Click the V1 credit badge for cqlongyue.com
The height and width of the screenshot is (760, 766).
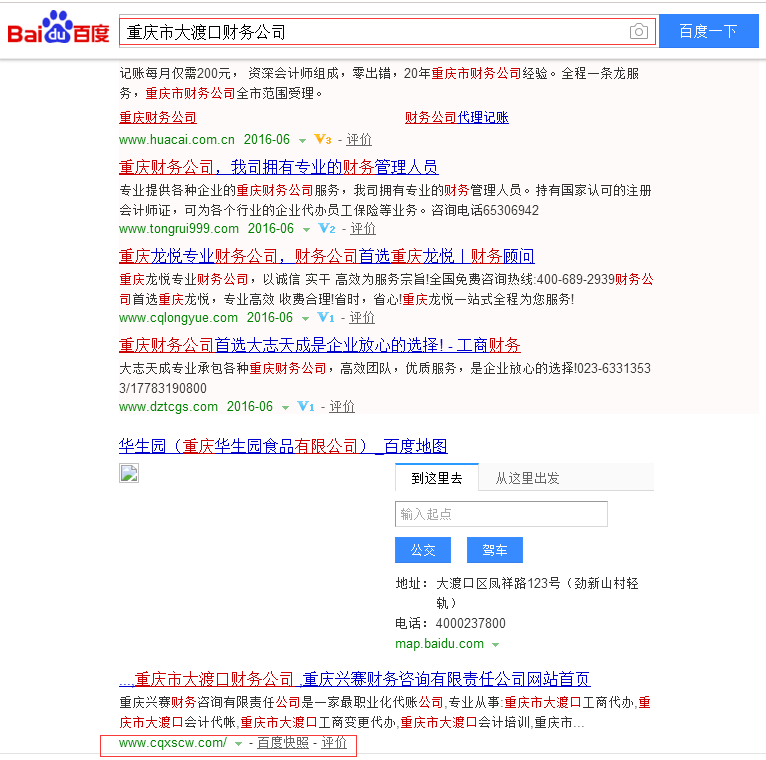tap(325, 318)
